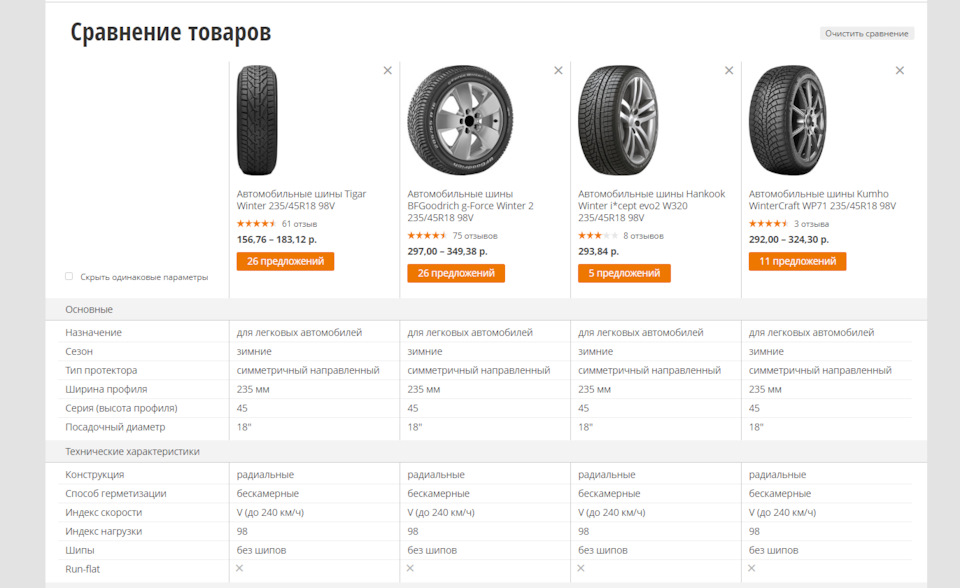Click the BFGoodrich tire wheel image
This screenshot has width=960, height=588.
tap(461, 121)
